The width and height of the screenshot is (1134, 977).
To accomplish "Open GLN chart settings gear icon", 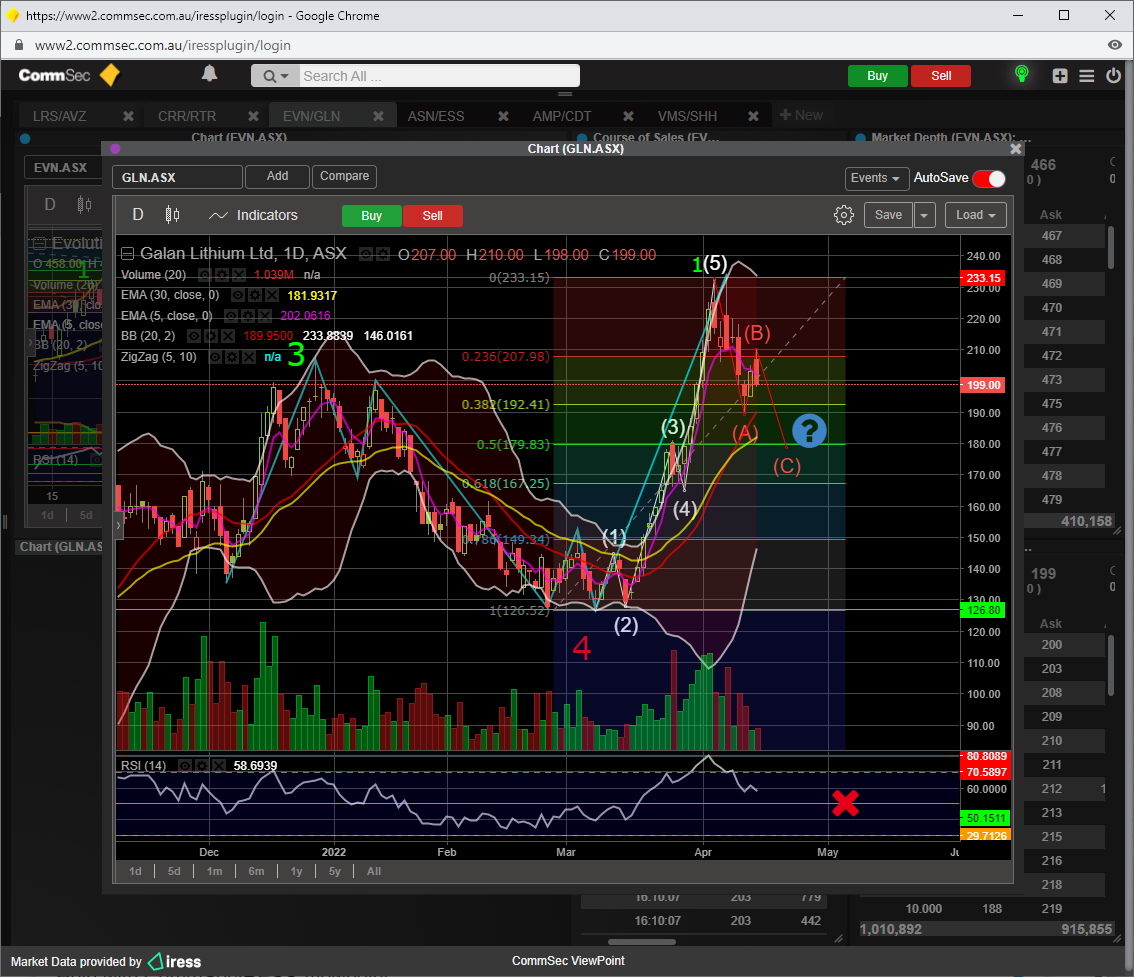I will click(844, 215).
